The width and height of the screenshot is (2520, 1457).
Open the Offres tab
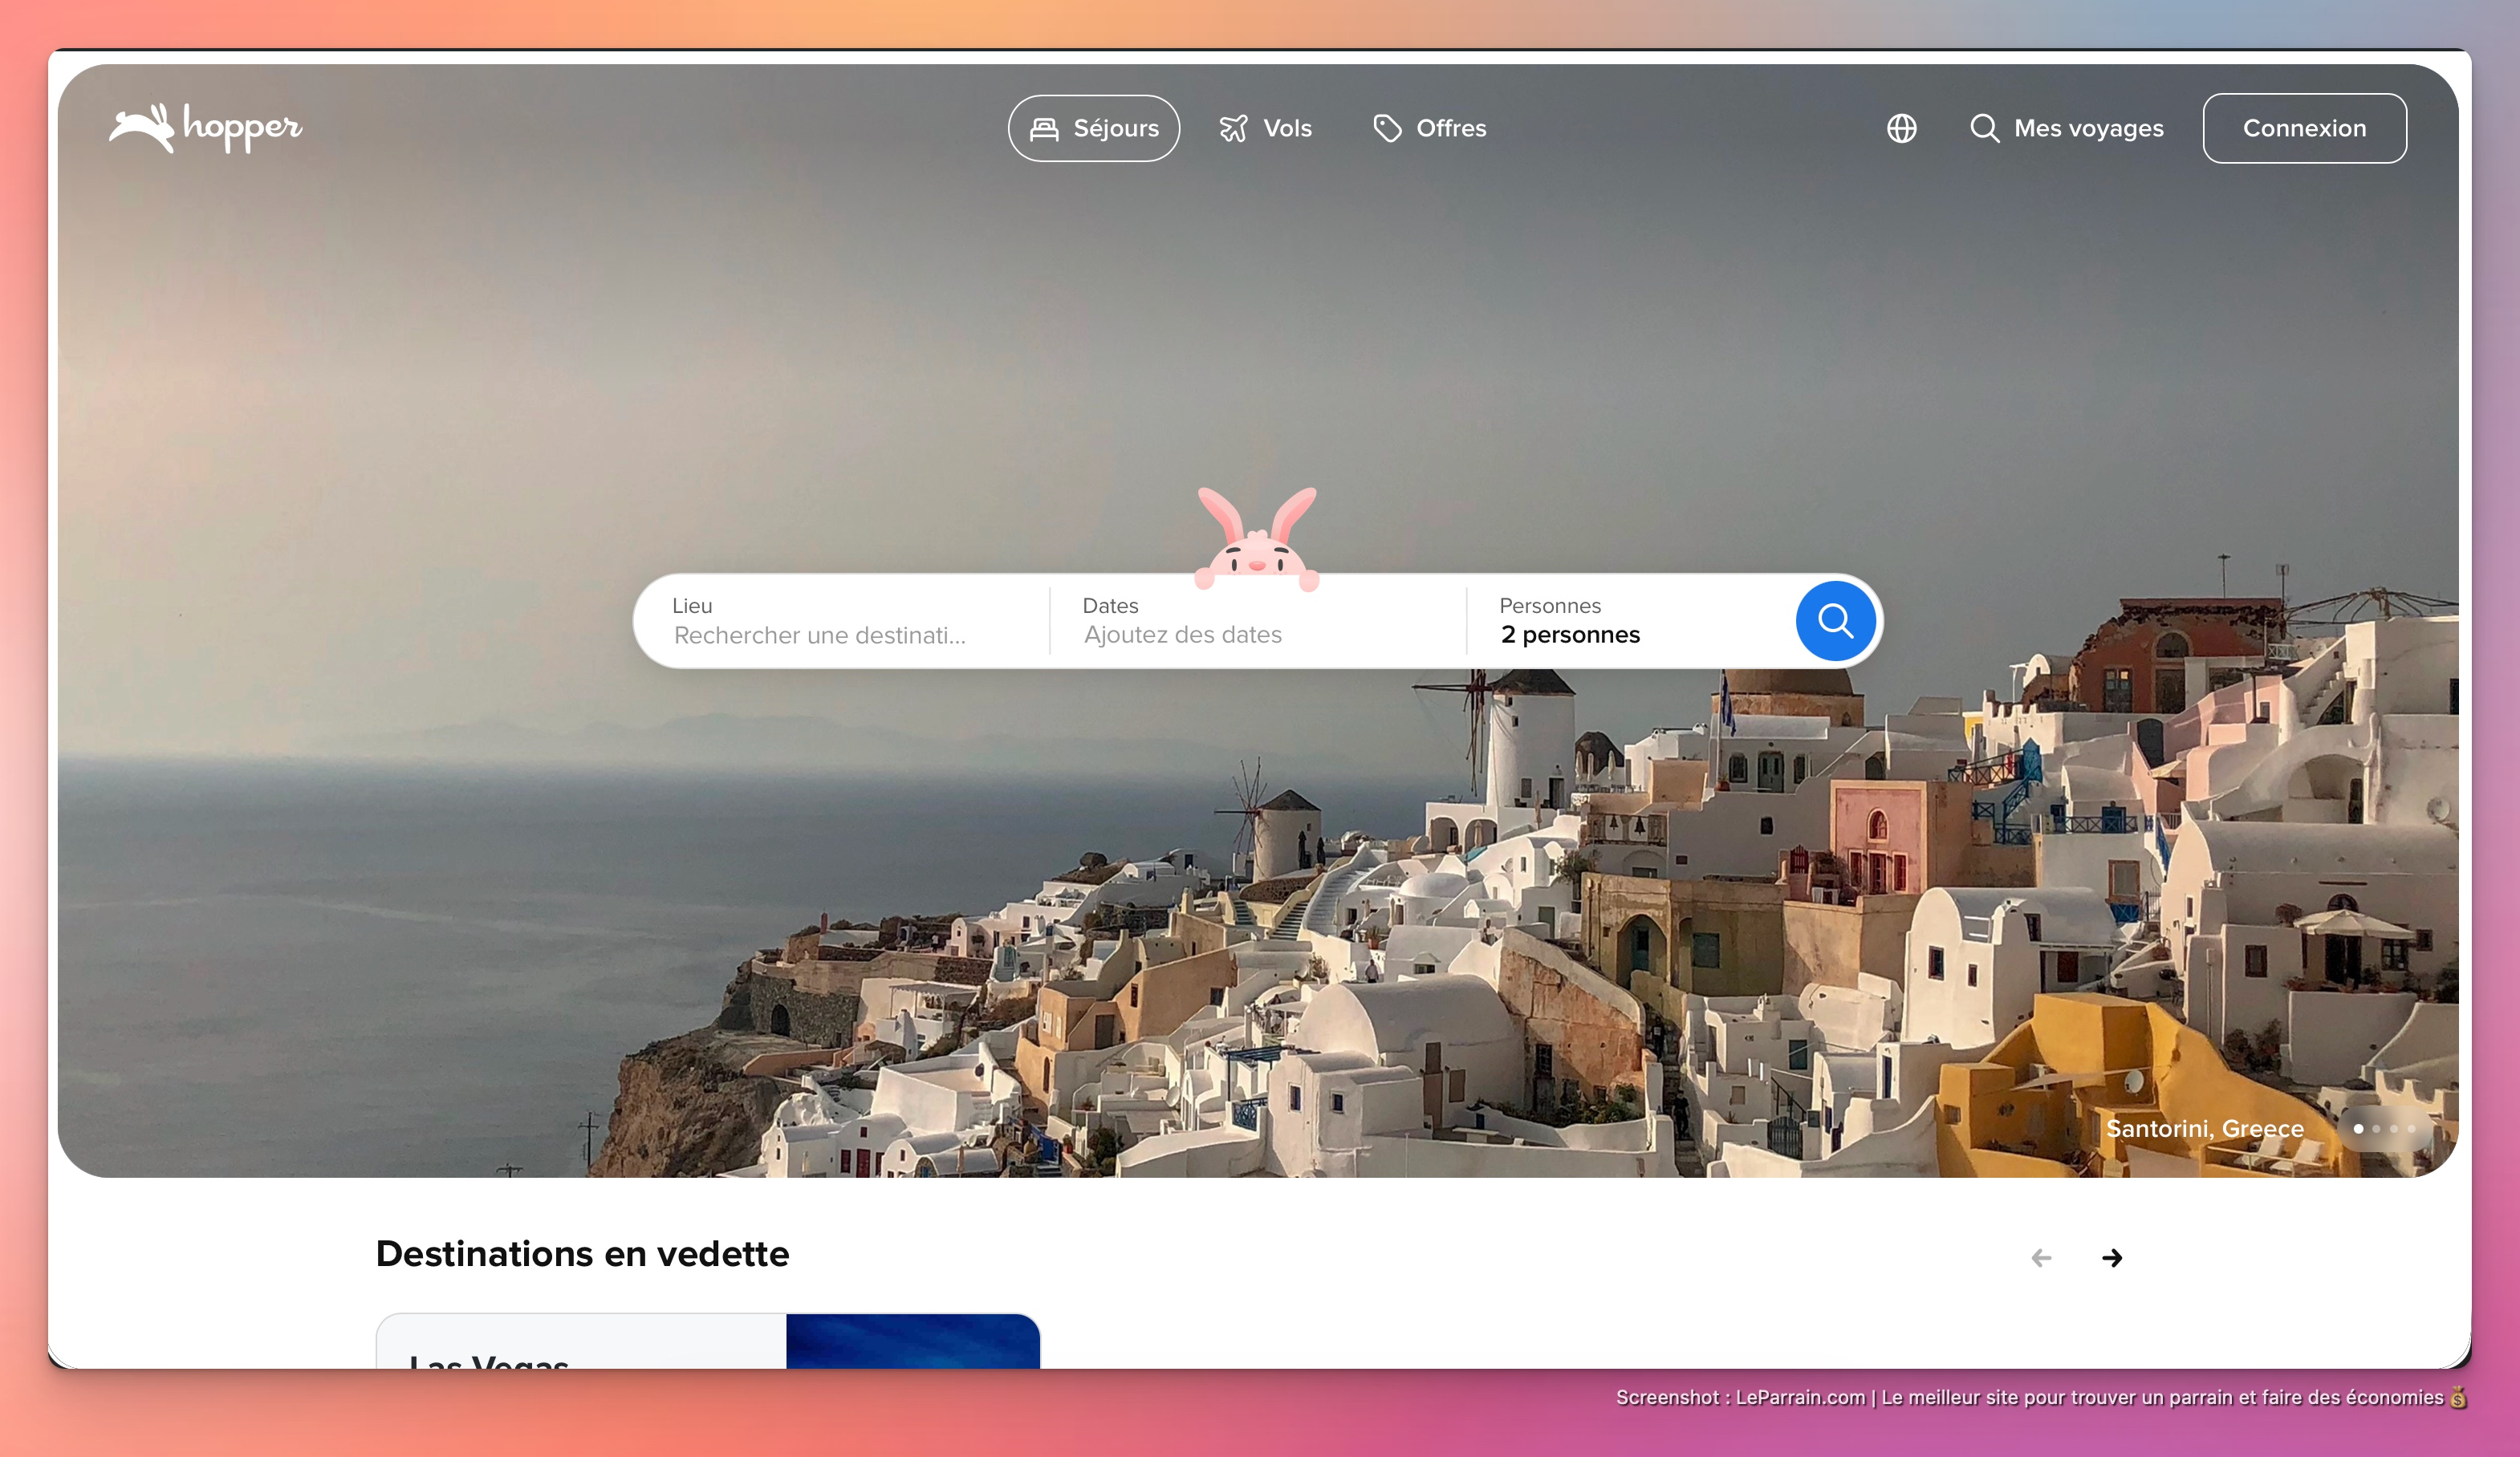(1450, 129)
